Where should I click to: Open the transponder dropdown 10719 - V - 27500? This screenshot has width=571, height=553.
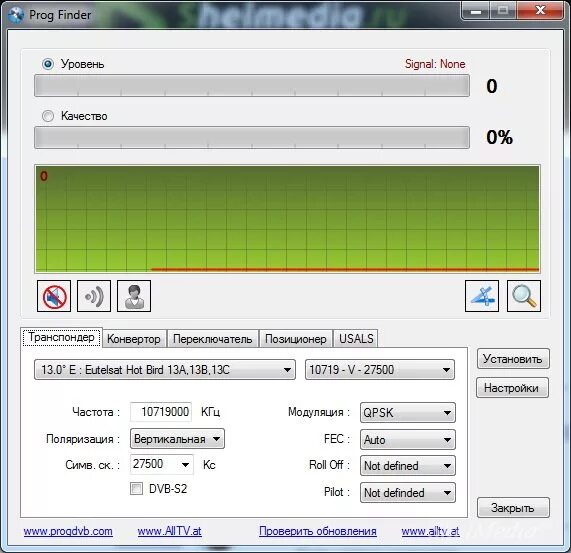coord(380,370)
